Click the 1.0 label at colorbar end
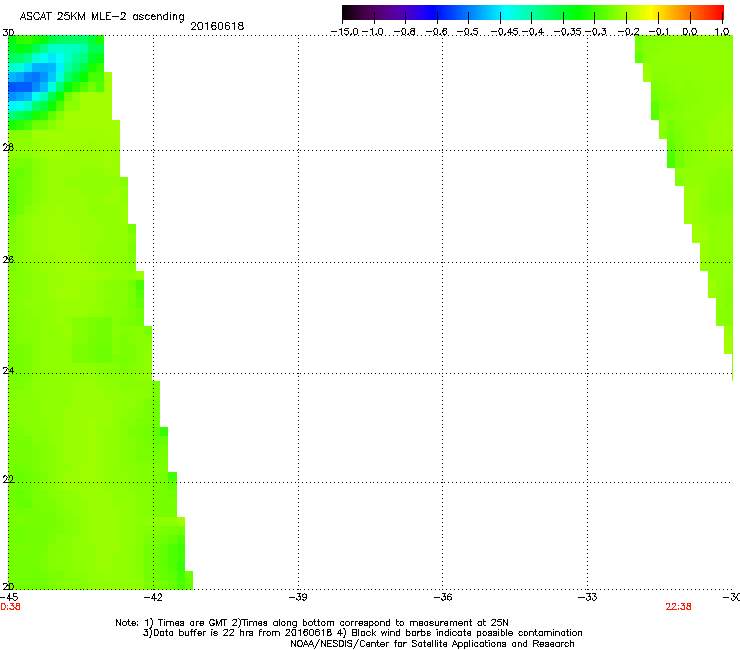 (x=722, y=32)
